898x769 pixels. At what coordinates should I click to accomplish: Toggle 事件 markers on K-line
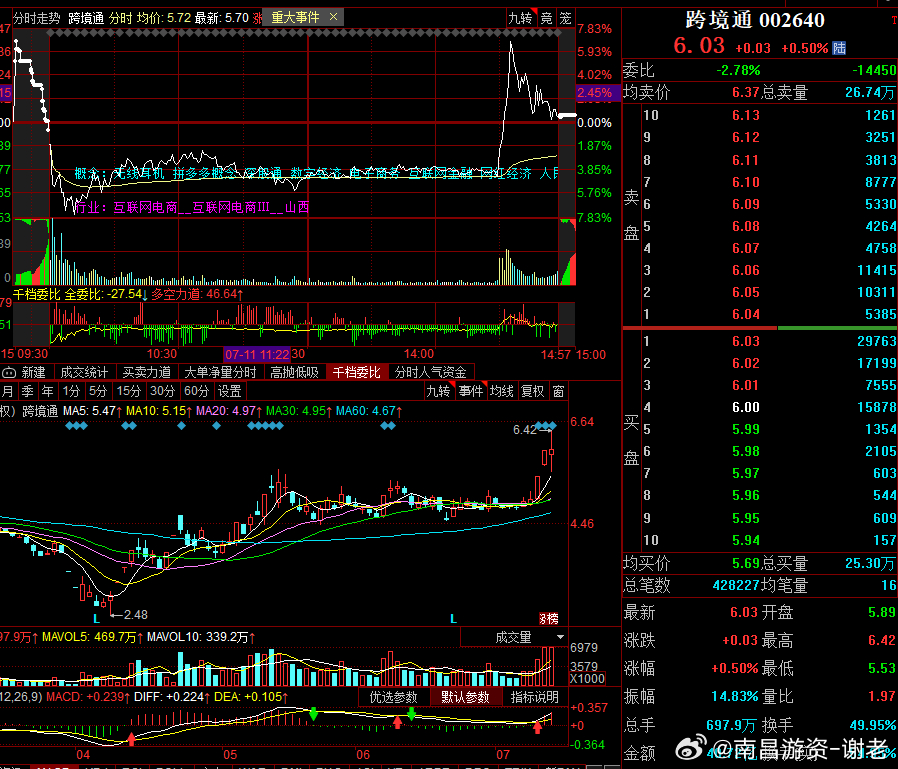point(471,391)
